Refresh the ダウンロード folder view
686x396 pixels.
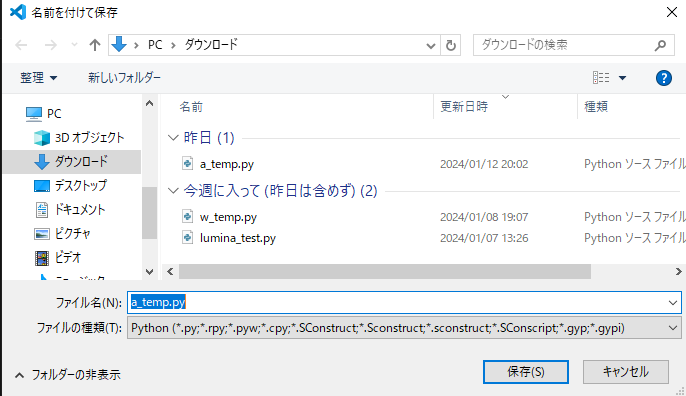[x=451, y=45]
